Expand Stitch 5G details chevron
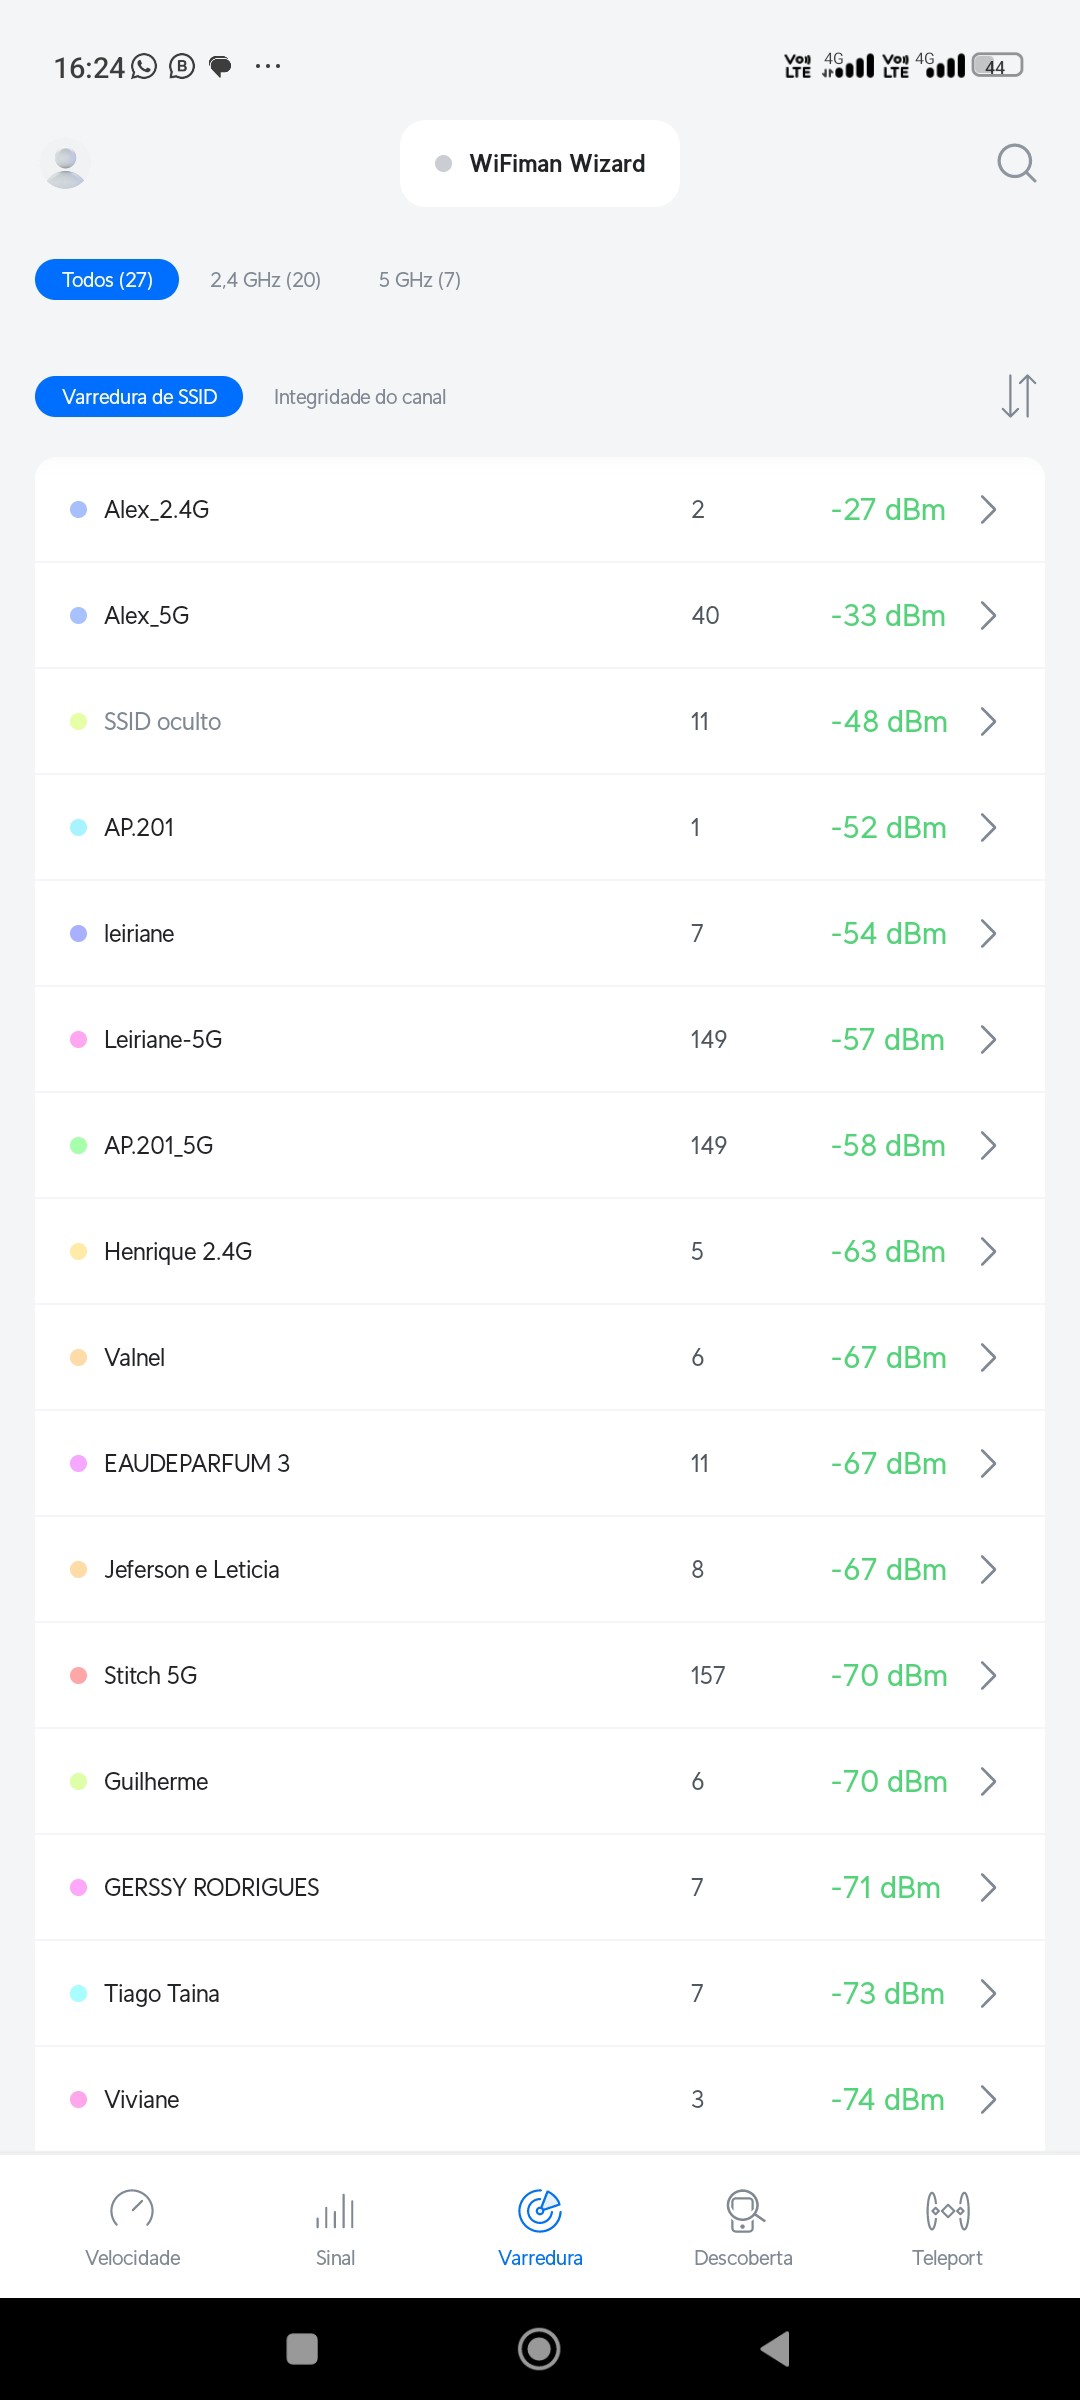This screenshot has height=2400, width=1080. [988, 1676]
